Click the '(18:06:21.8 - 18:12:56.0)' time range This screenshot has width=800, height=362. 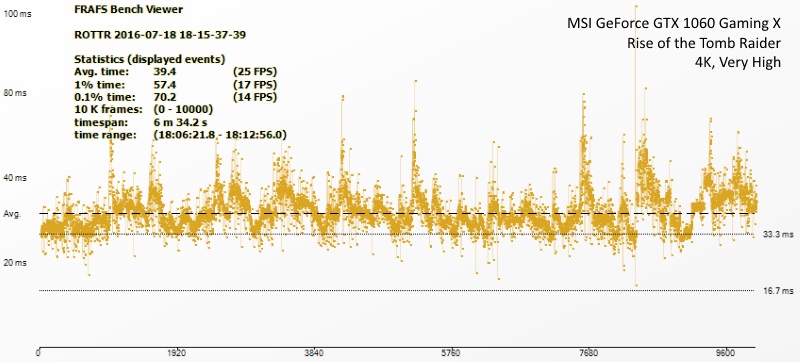(x=219, y=135)
